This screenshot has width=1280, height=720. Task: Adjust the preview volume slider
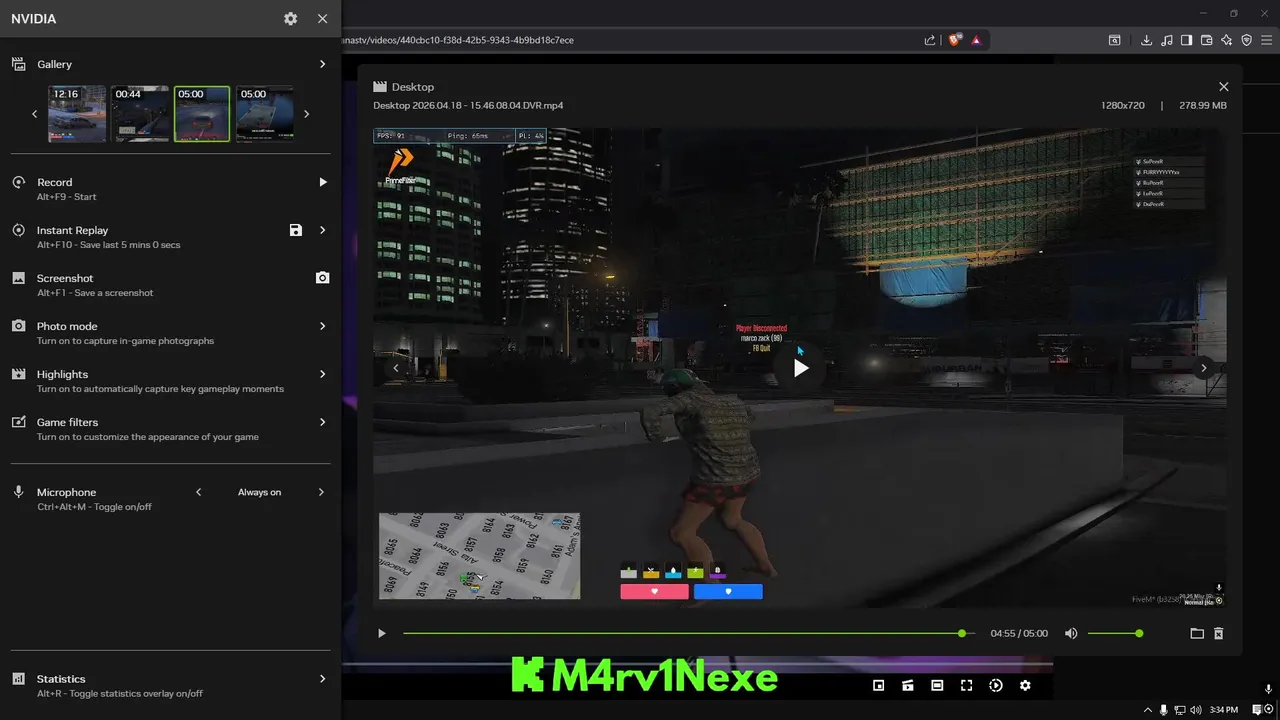click(1115, 633)
